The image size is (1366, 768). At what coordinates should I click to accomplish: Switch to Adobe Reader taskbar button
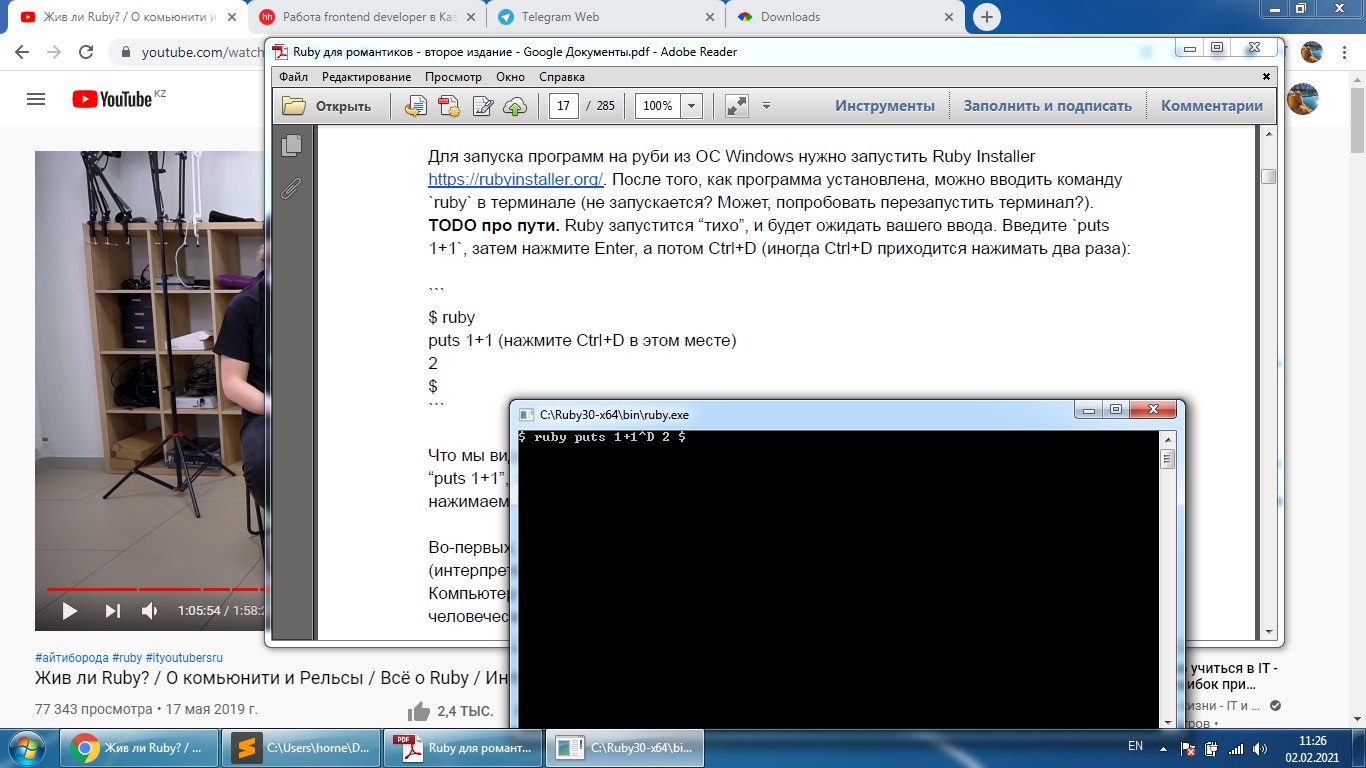click(x=463, y=747)
